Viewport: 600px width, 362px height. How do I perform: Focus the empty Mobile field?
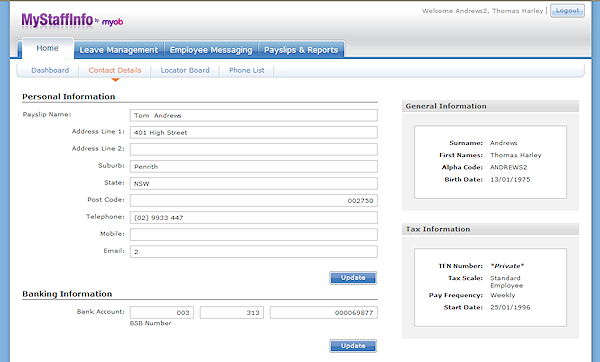254,235
